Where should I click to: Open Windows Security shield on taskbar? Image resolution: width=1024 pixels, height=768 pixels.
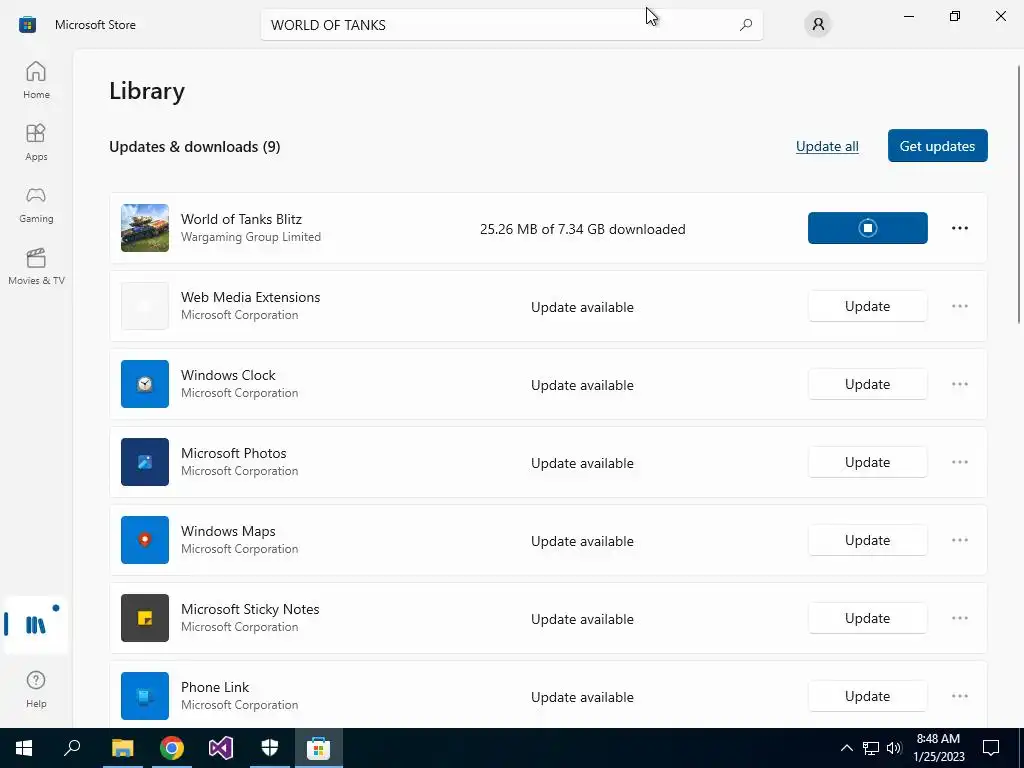270,748
